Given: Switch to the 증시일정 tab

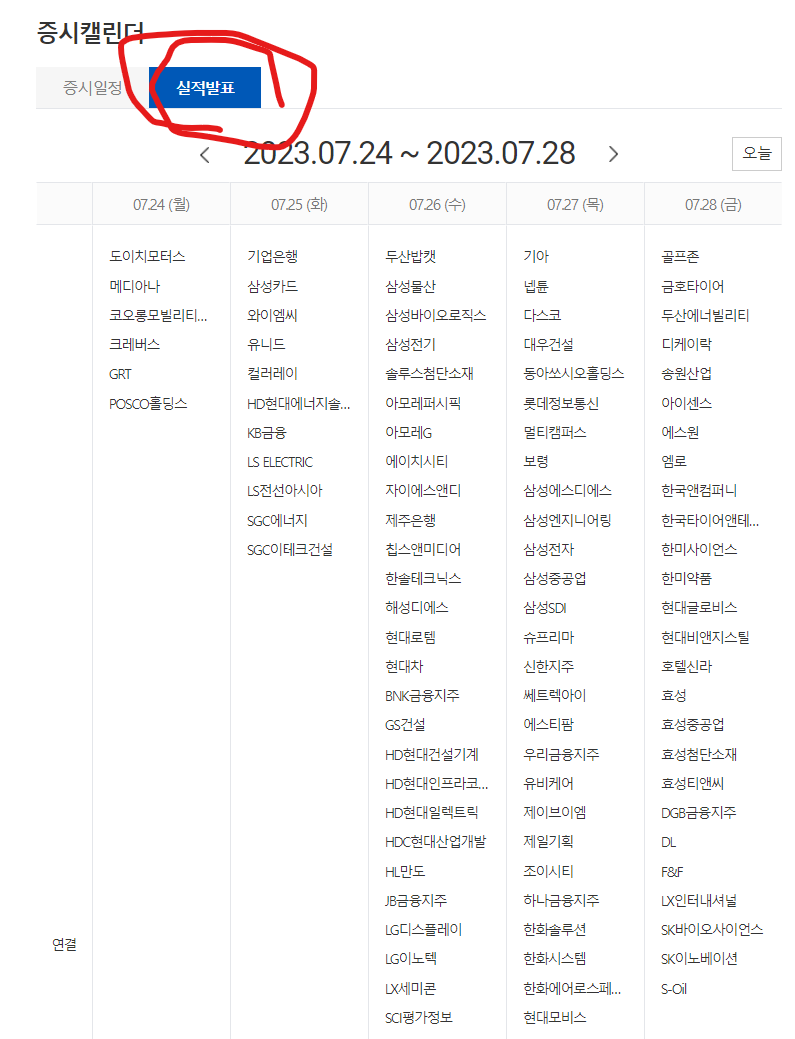Looking at the screenshot, I should [92, 87].
